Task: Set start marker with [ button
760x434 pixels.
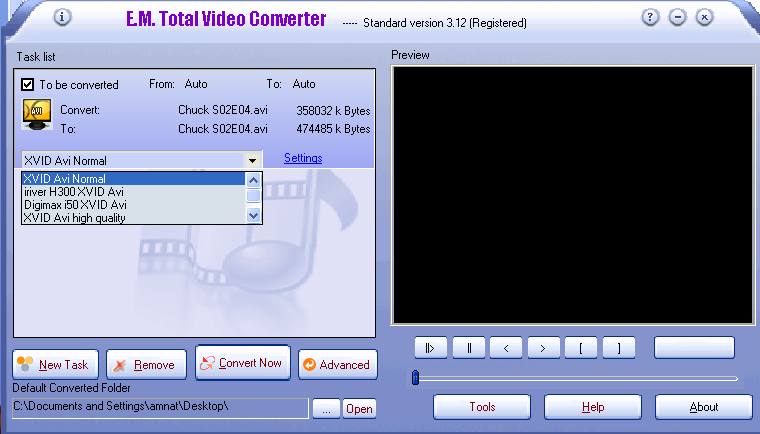Action: click(x=581, y=348)
